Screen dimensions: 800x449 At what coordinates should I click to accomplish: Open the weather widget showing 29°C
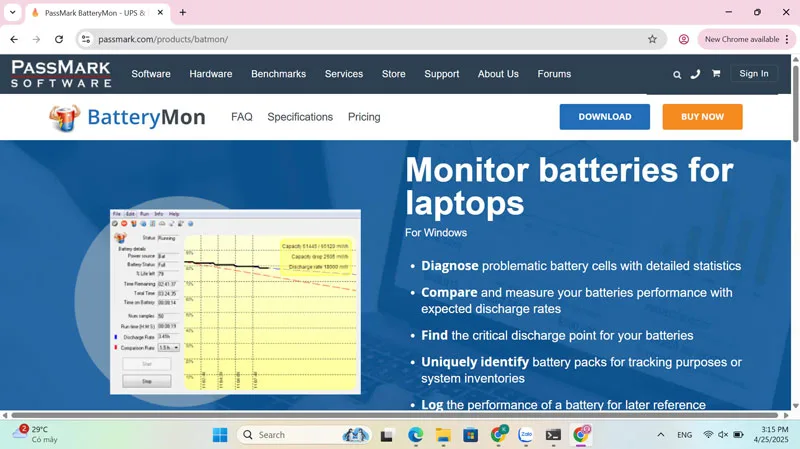click(x=35, y=434)
